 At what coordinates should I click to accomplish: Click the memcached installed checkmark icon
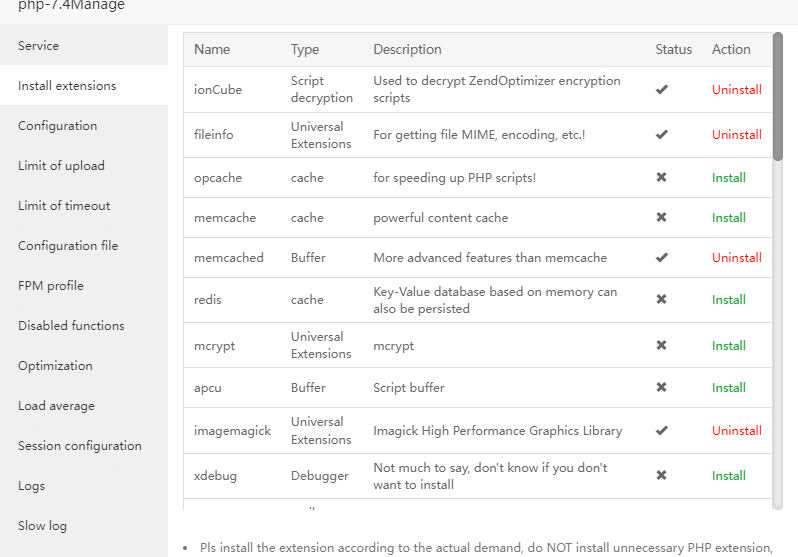click(x=661, y=258)
